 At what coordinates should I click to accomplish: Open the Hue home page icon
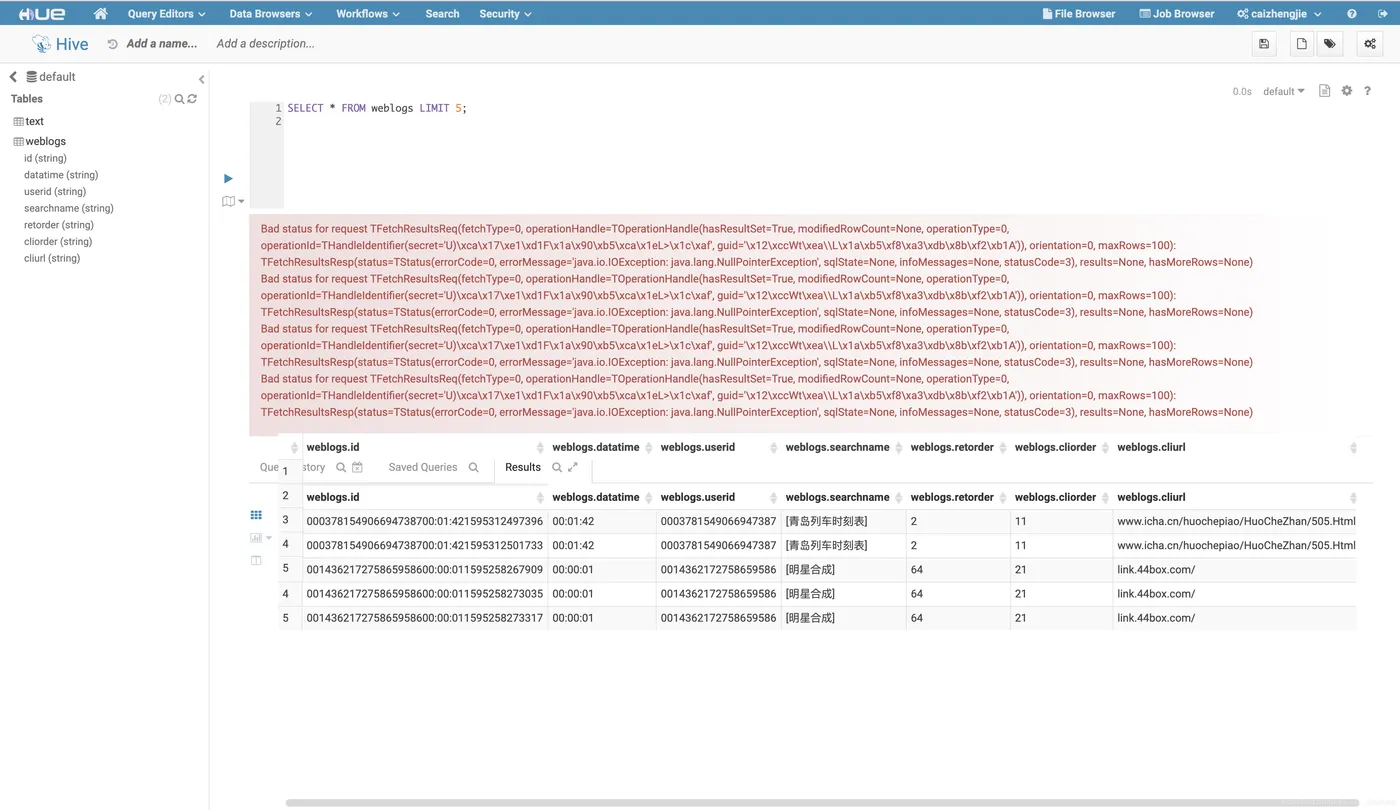(x=100, y=14)
